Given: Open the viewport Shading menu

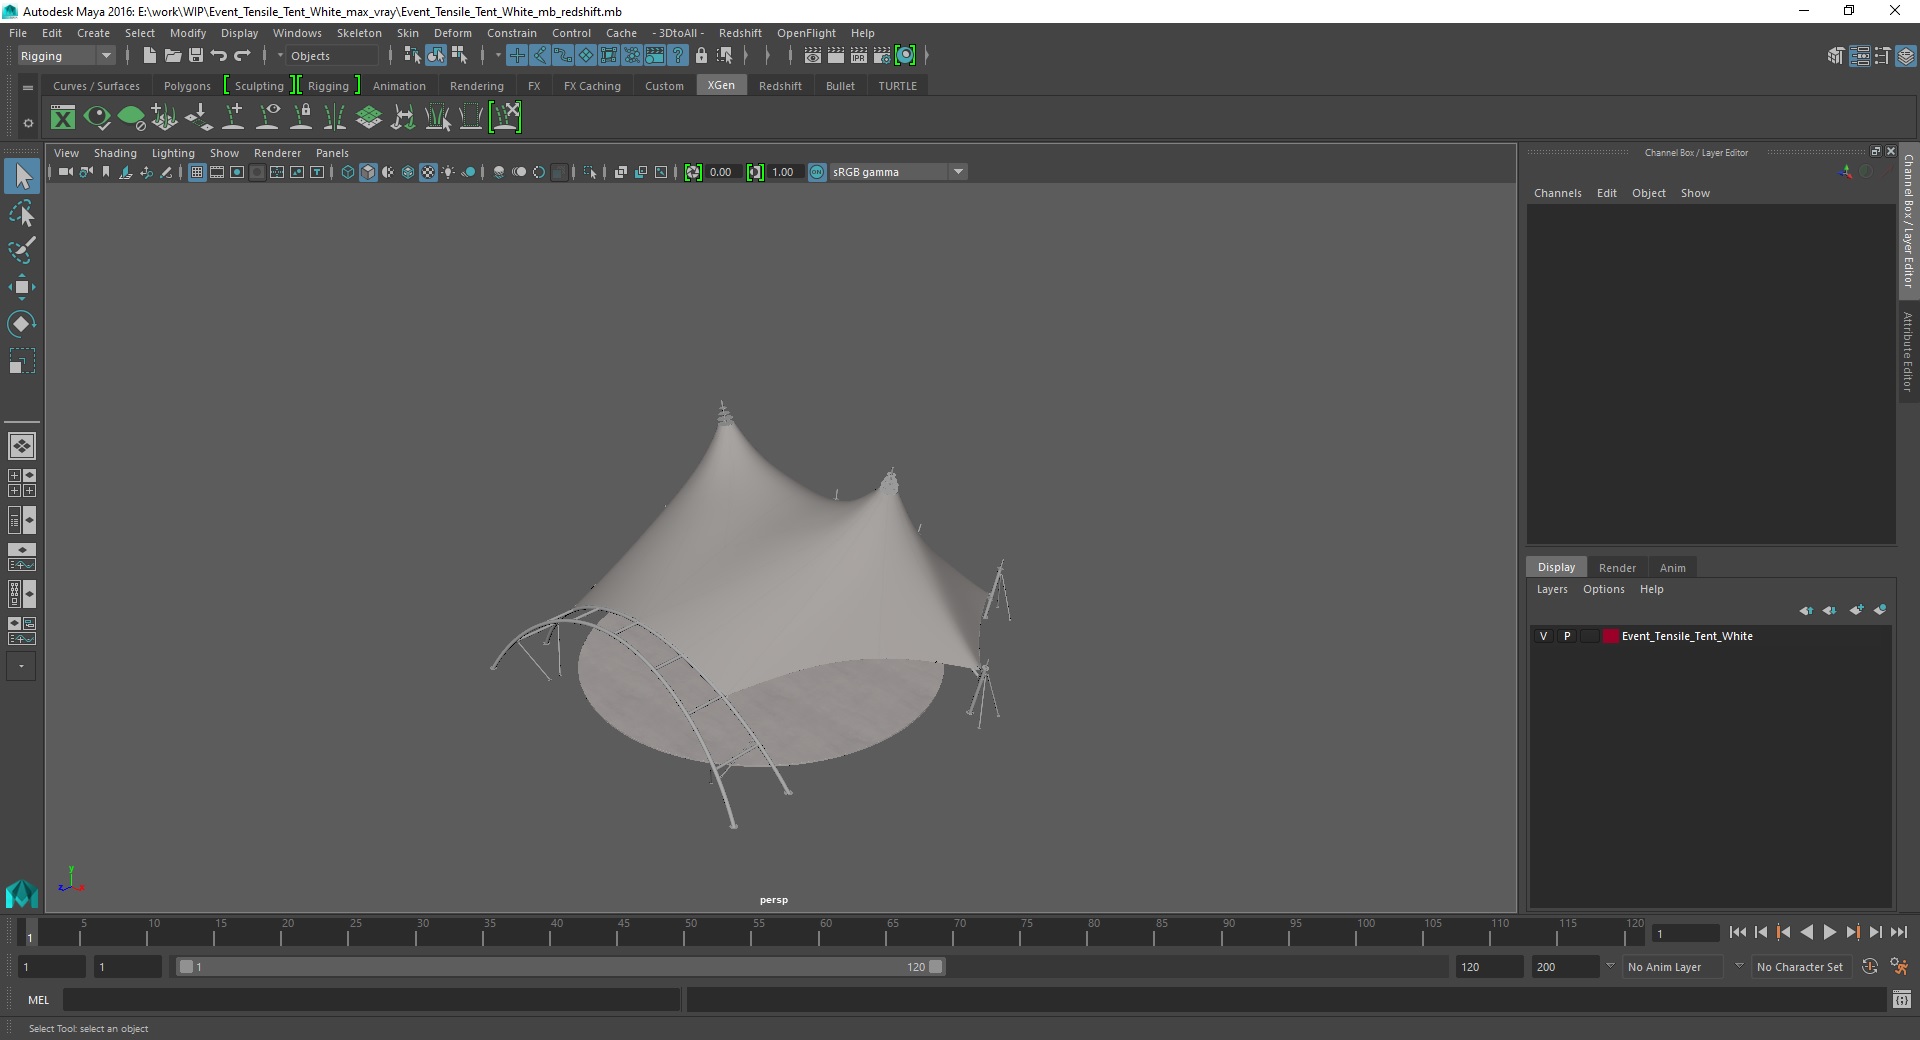Looking at the screenshot, I should click(115, 153).
